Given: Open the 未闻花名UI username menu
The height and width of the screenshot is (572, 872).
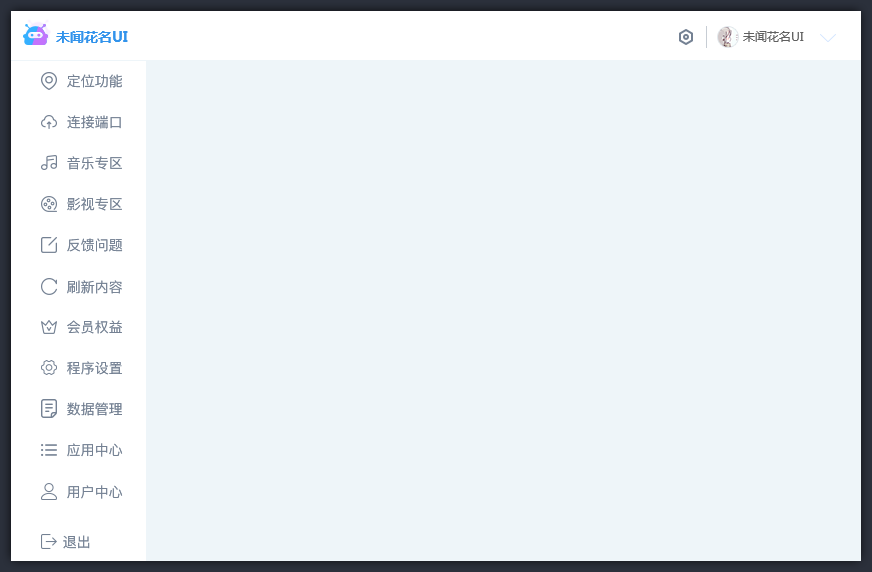Looking at the screenshot, I should click(x=773, y=37).
